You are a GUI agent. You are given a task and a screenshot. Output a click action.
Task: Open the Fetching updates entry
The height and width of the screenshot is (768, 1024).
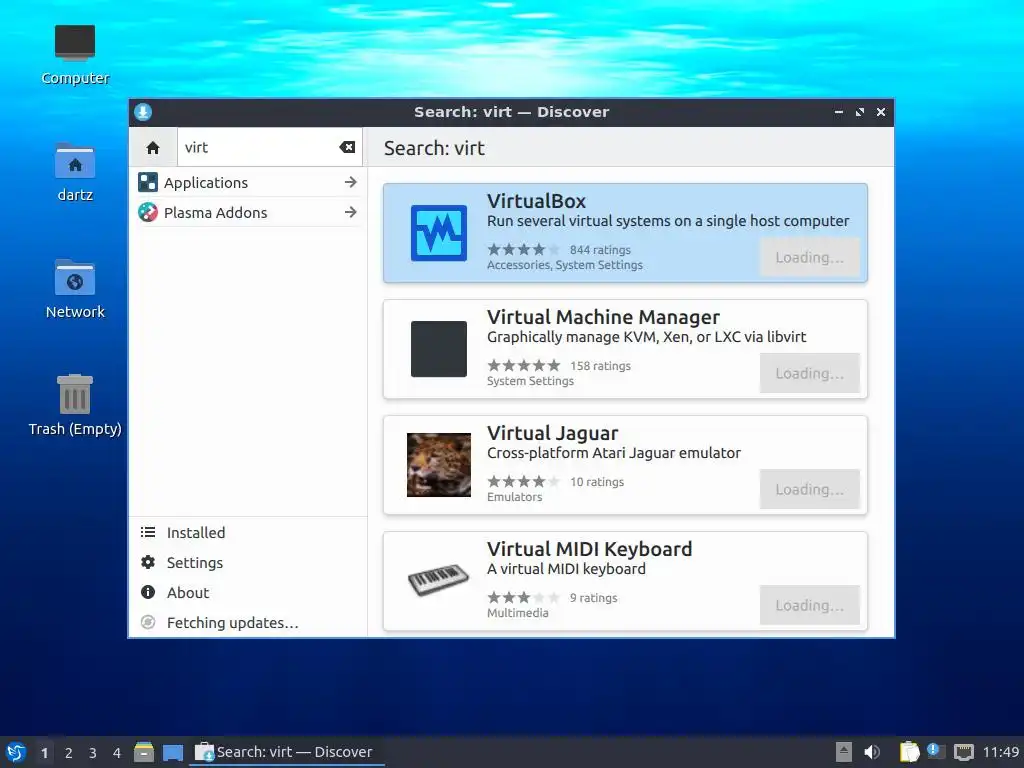[x=248, y=622]
